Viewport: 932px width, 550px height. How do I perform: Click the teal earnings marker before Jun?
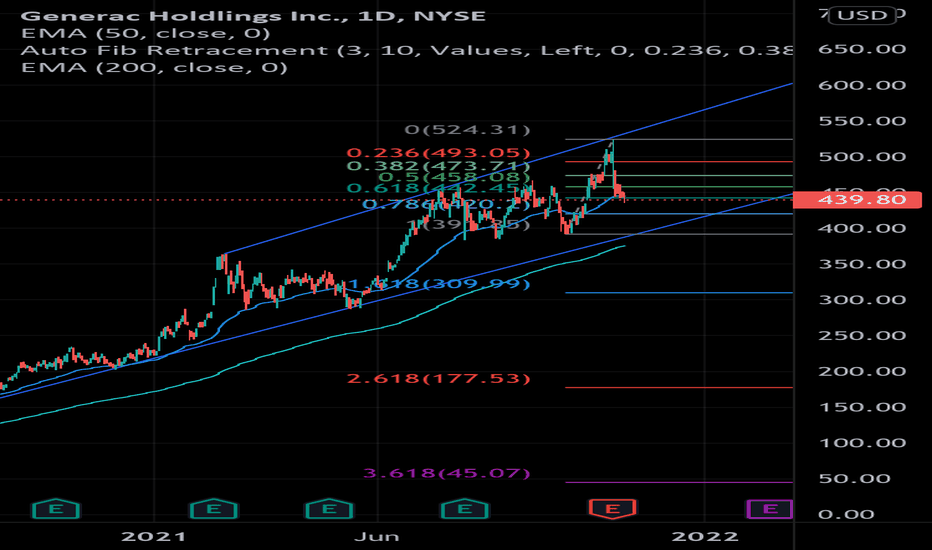(x=329, y=509)
